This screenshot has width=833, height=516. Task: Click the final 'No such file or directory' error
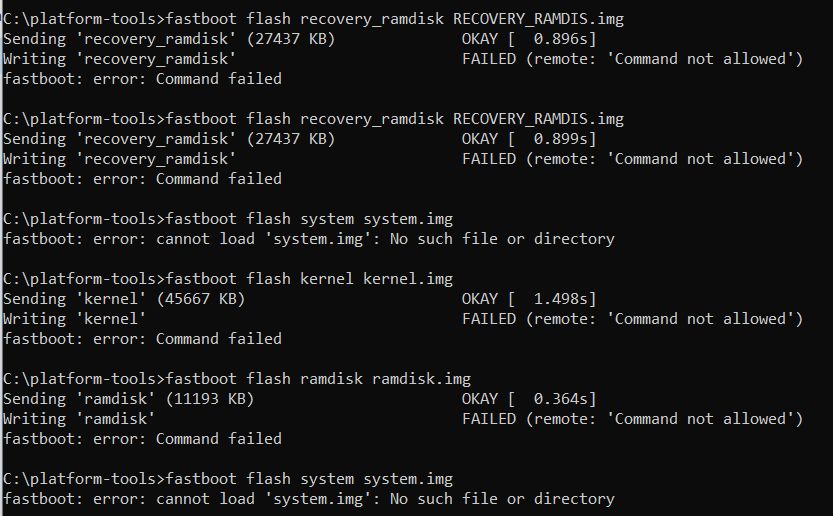[x=502, y=499]
